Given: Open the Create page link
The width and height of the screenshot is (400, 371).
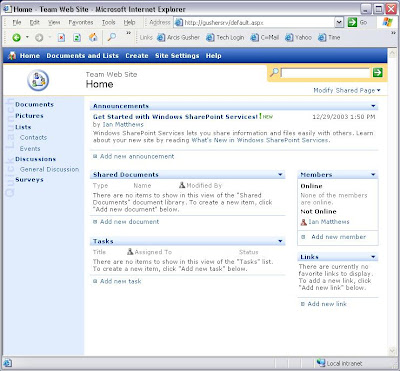Looking at the screenshot, I should (x=137, y=56).
